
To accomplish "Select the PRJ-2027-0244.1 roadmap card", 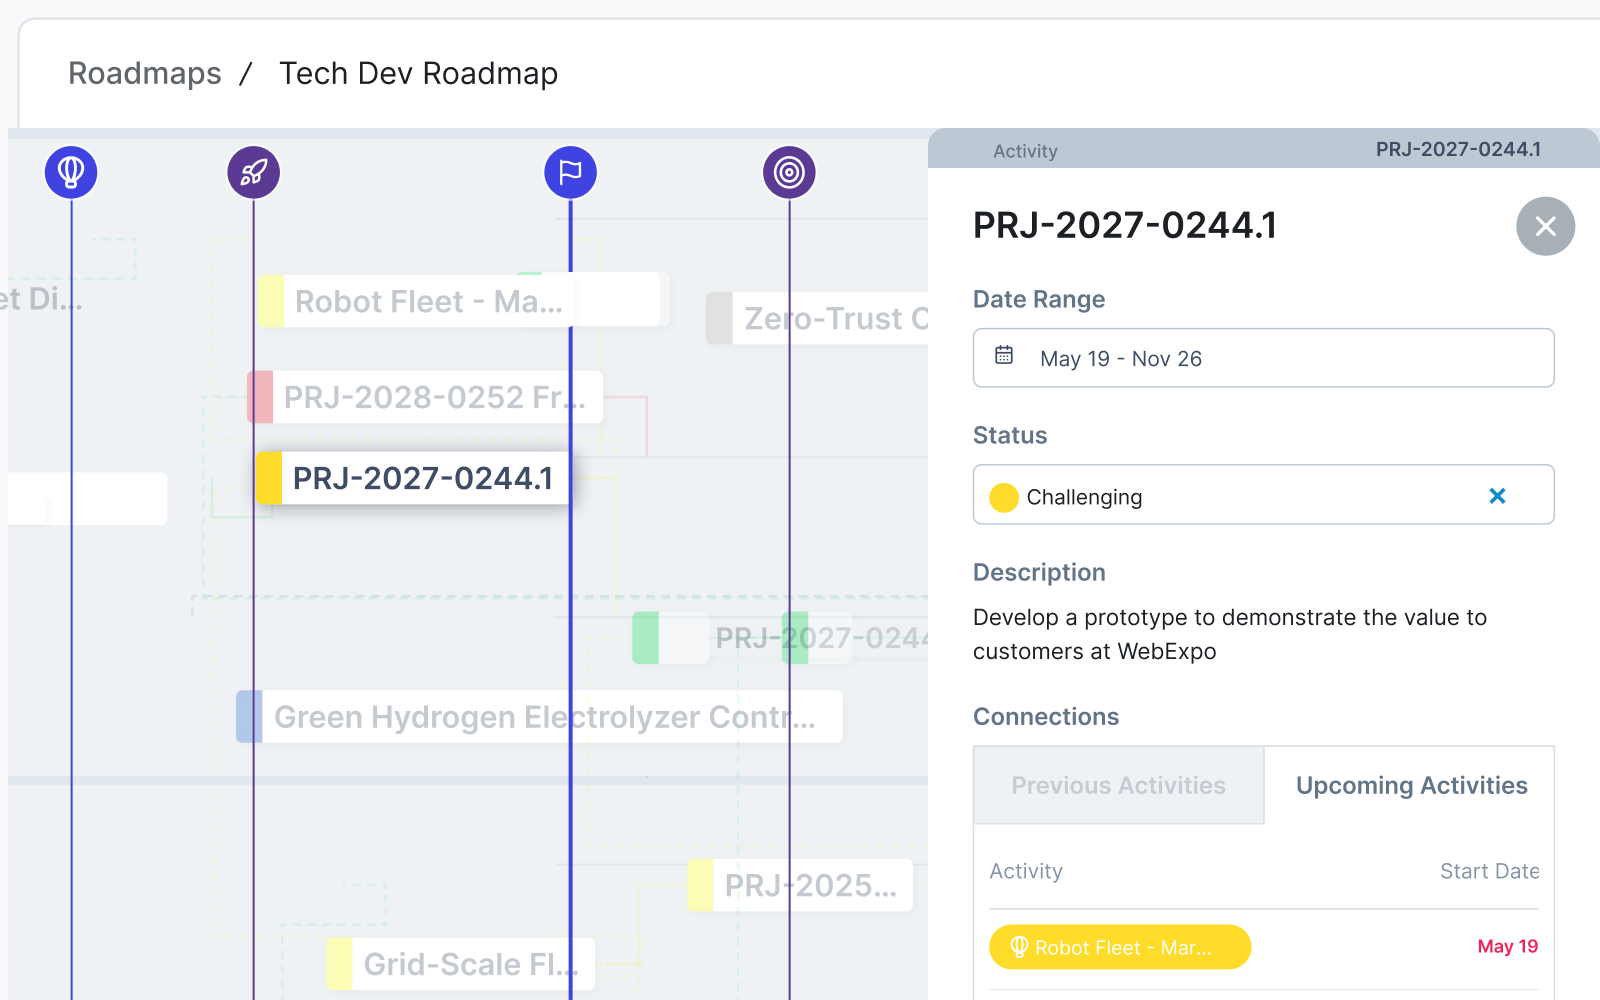I will [413, 478].
